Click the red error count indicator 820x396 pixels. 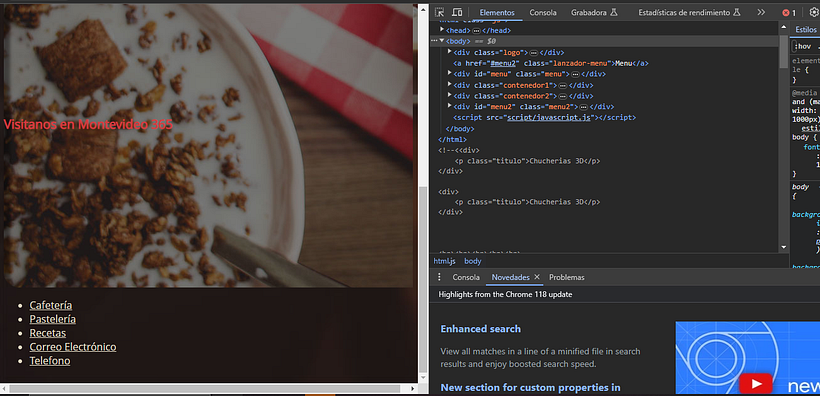(x=789, y=13)
